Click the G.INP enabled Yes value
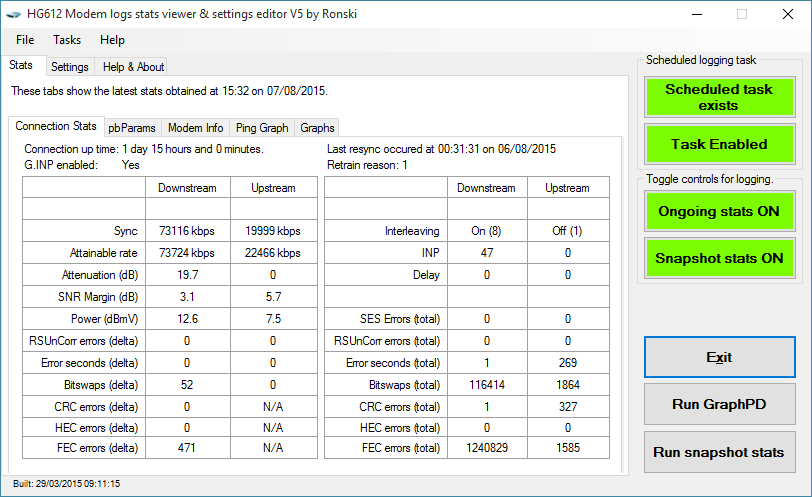The image size is (812, 497). pos(130,165)
